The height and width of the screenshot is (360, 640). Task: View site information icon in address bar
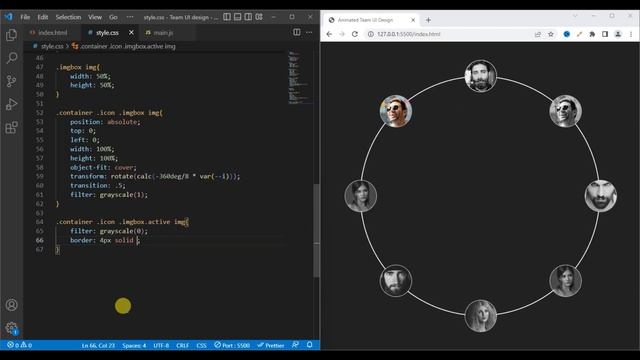click(x=370, y=34)
